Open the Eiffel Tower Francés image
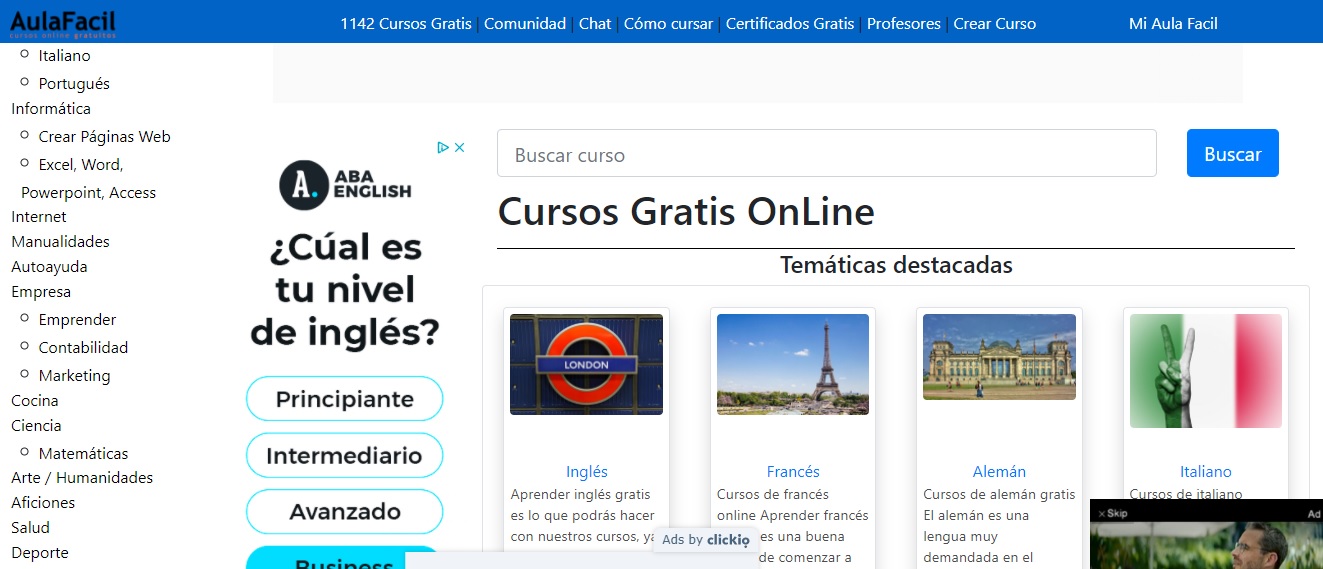The height and width of the screenshot is (569, 1323). click(x=793, y=364)
